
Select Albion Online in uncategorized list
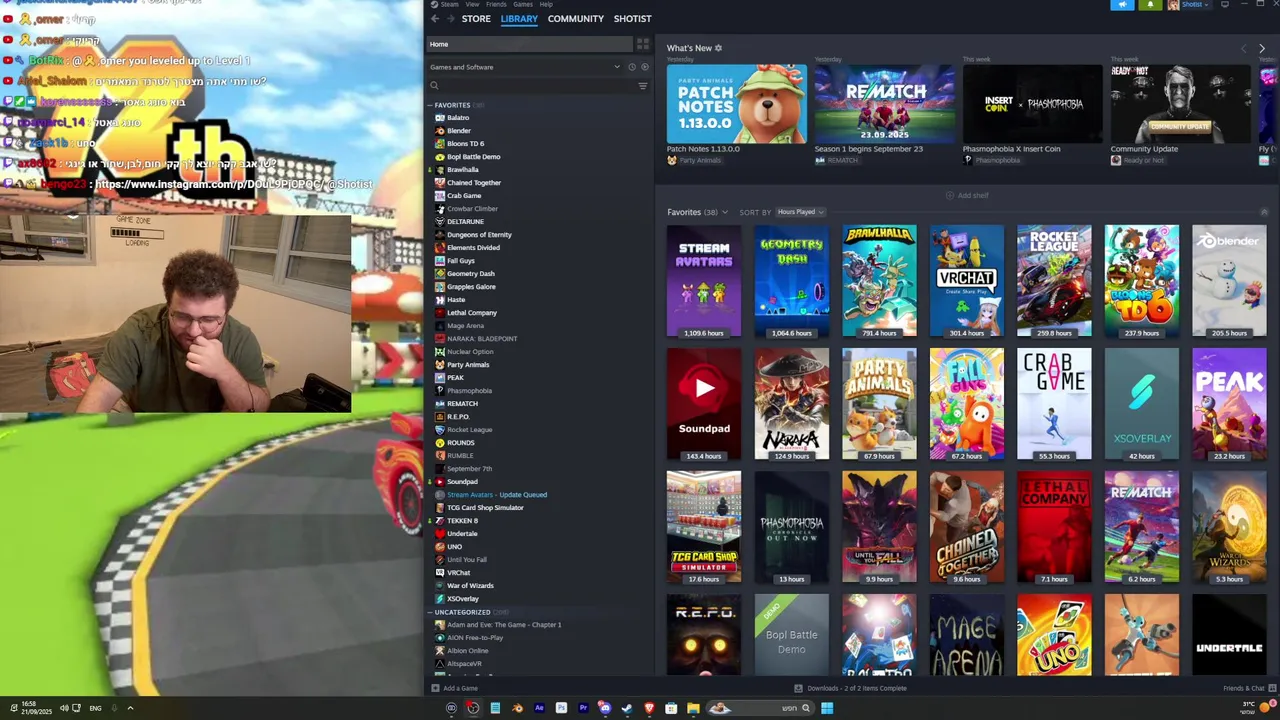pos(467,651)
